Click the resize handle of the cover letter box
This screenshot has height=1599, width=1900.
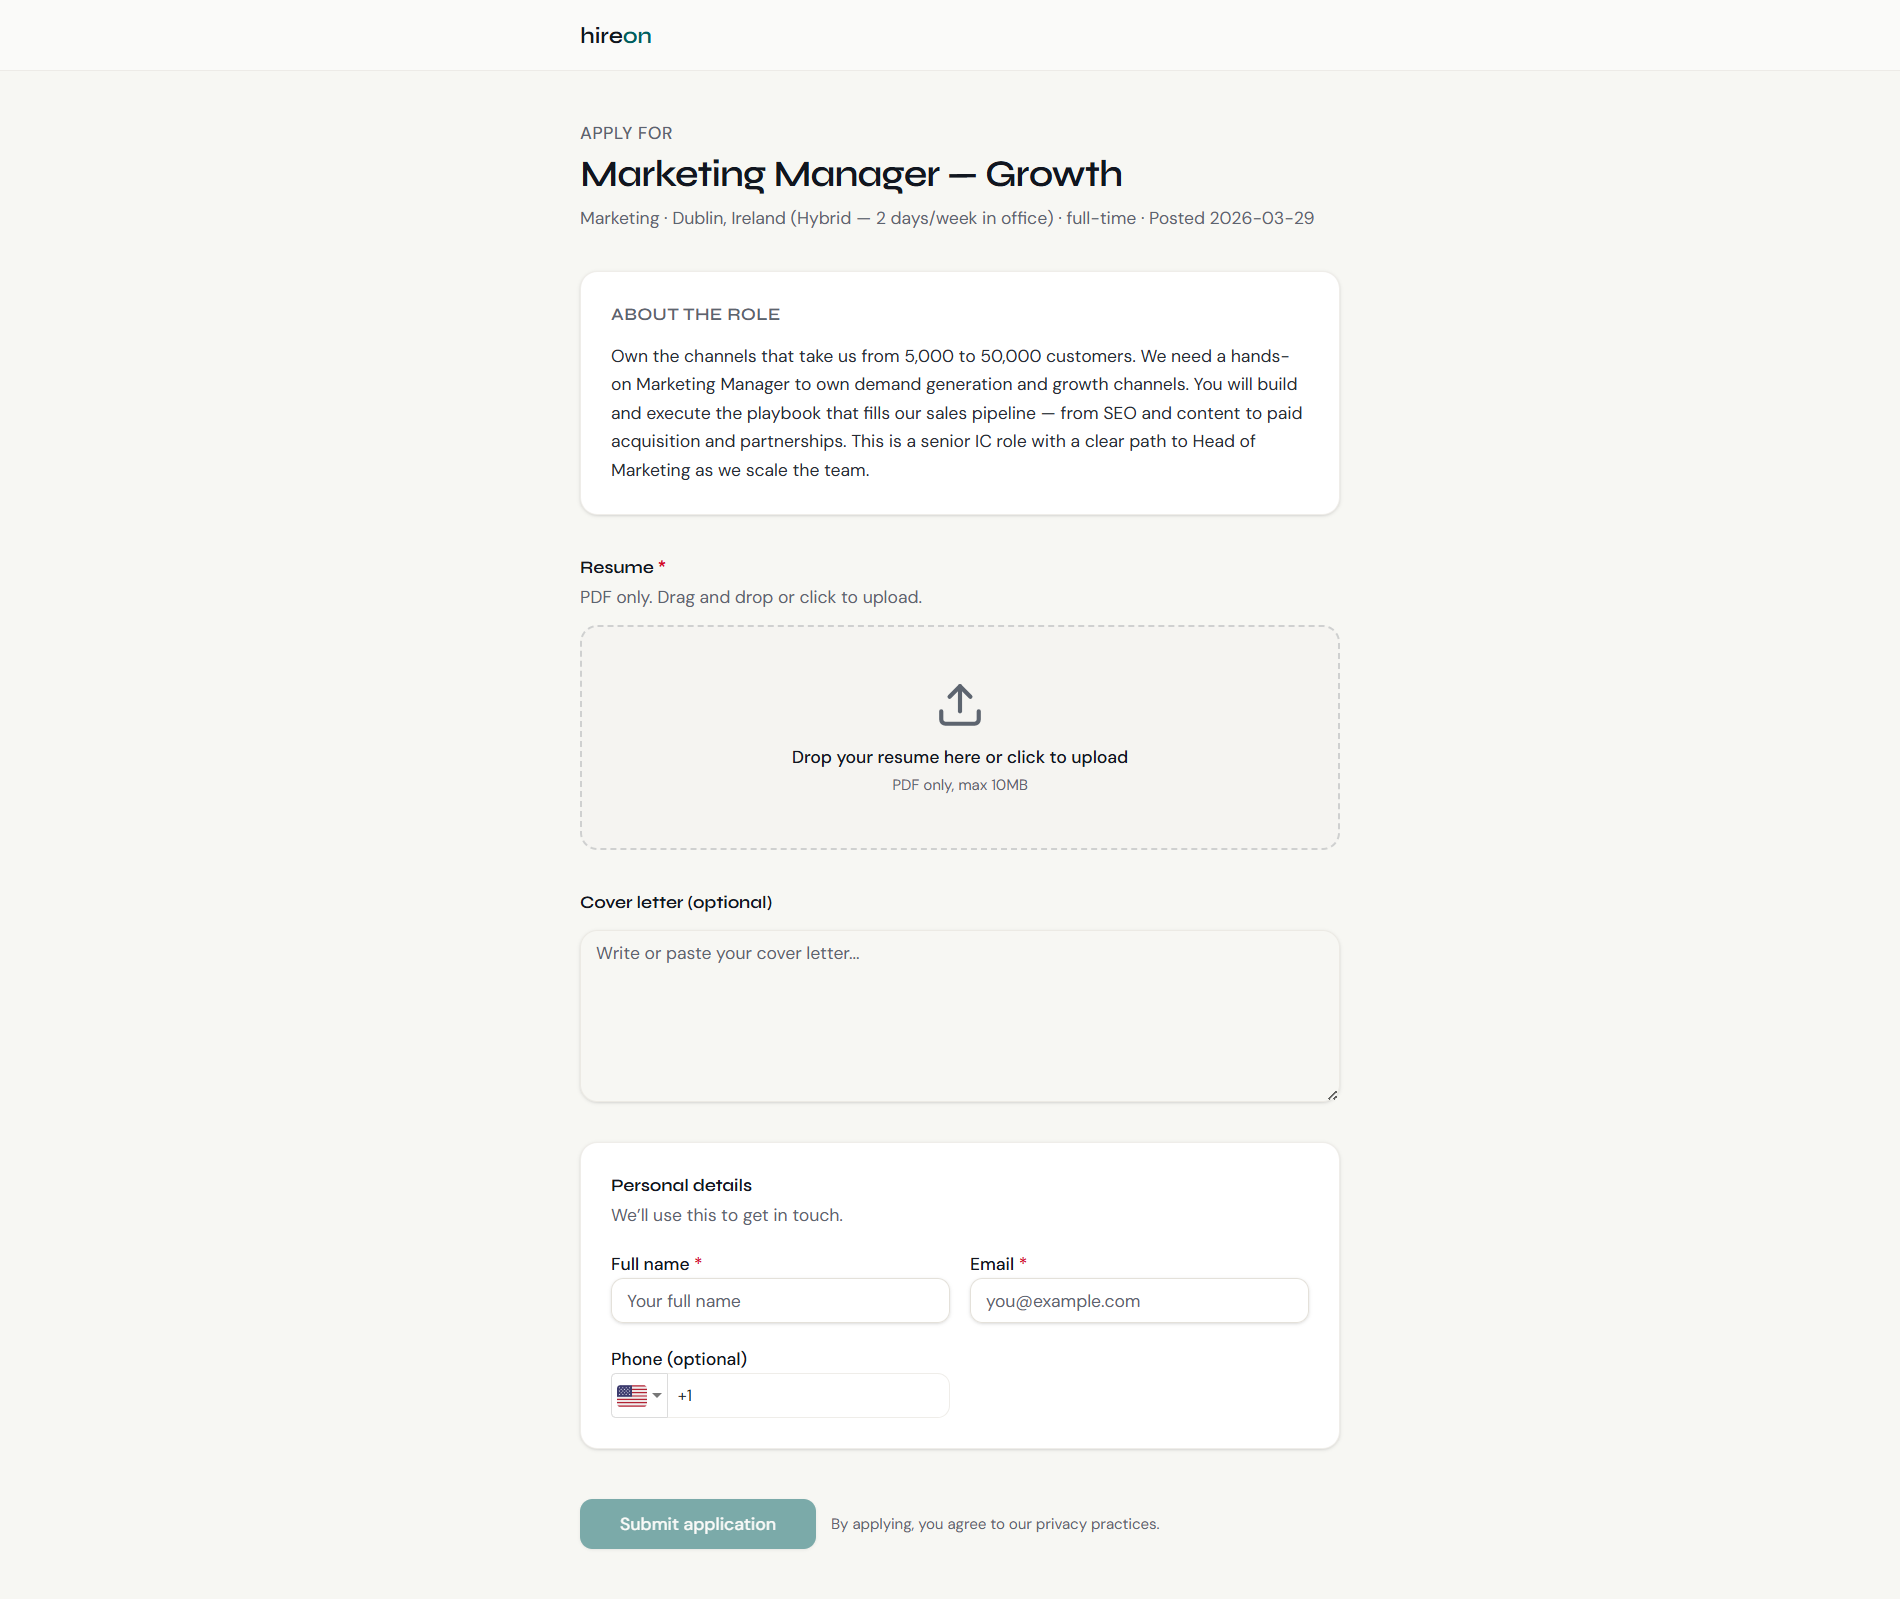coord(1331,1094)
